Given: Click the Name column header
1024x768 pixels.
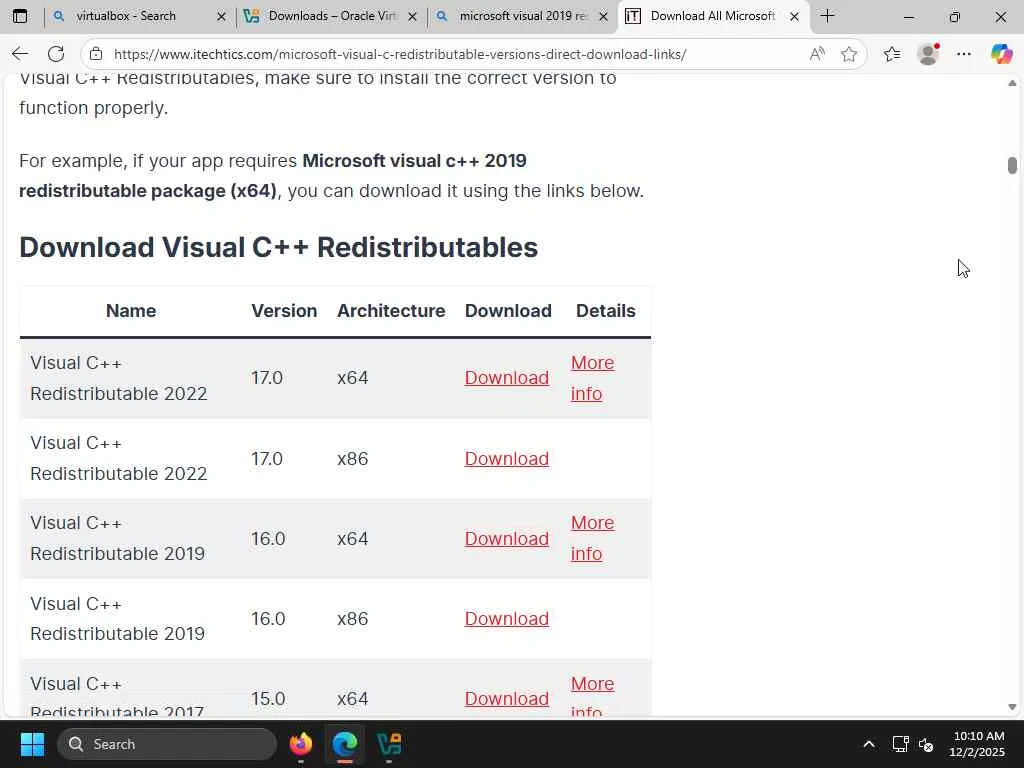Looking at the screenshot, I should (x=131, y=311).
